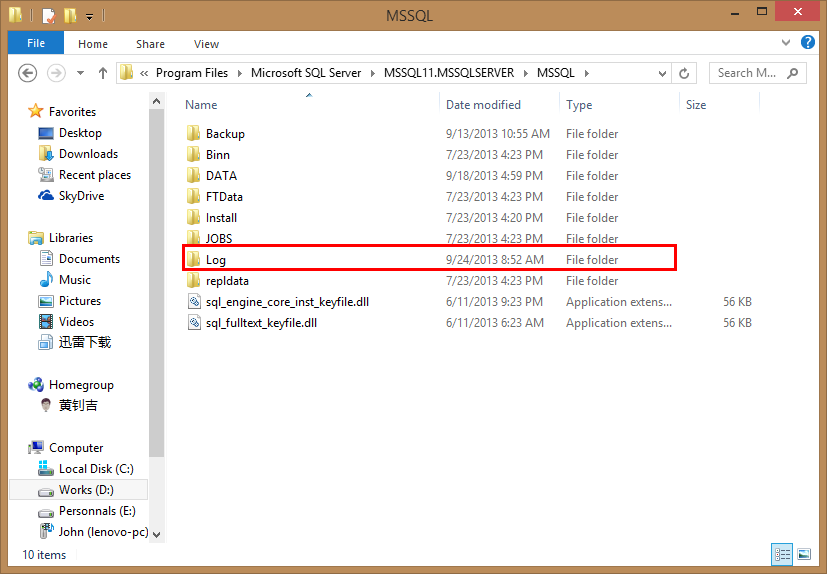Select the Log folder
This screenshot has width=827, height=574.
point(216,260)
